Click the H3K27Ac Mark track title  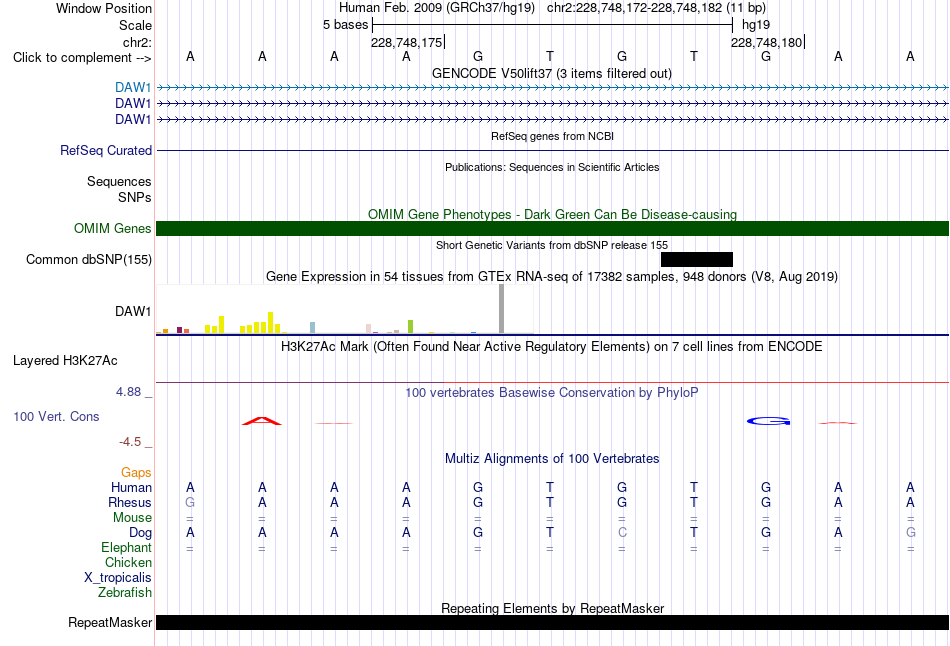click(x=551, y=347)
